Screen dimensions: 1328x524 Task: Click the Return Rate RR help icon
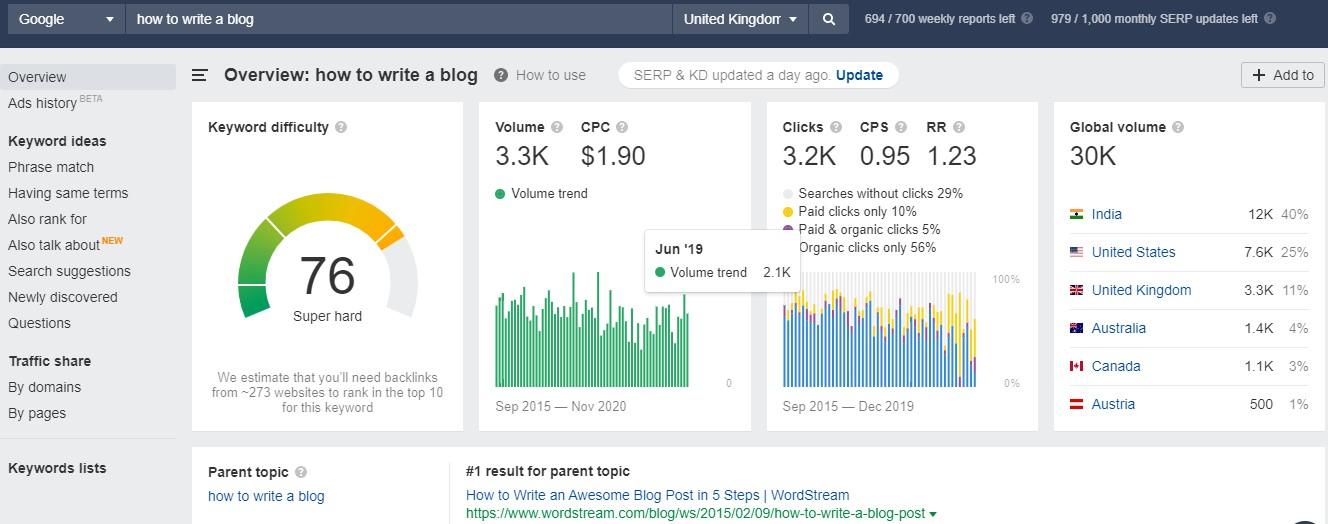tap(959, 127)
